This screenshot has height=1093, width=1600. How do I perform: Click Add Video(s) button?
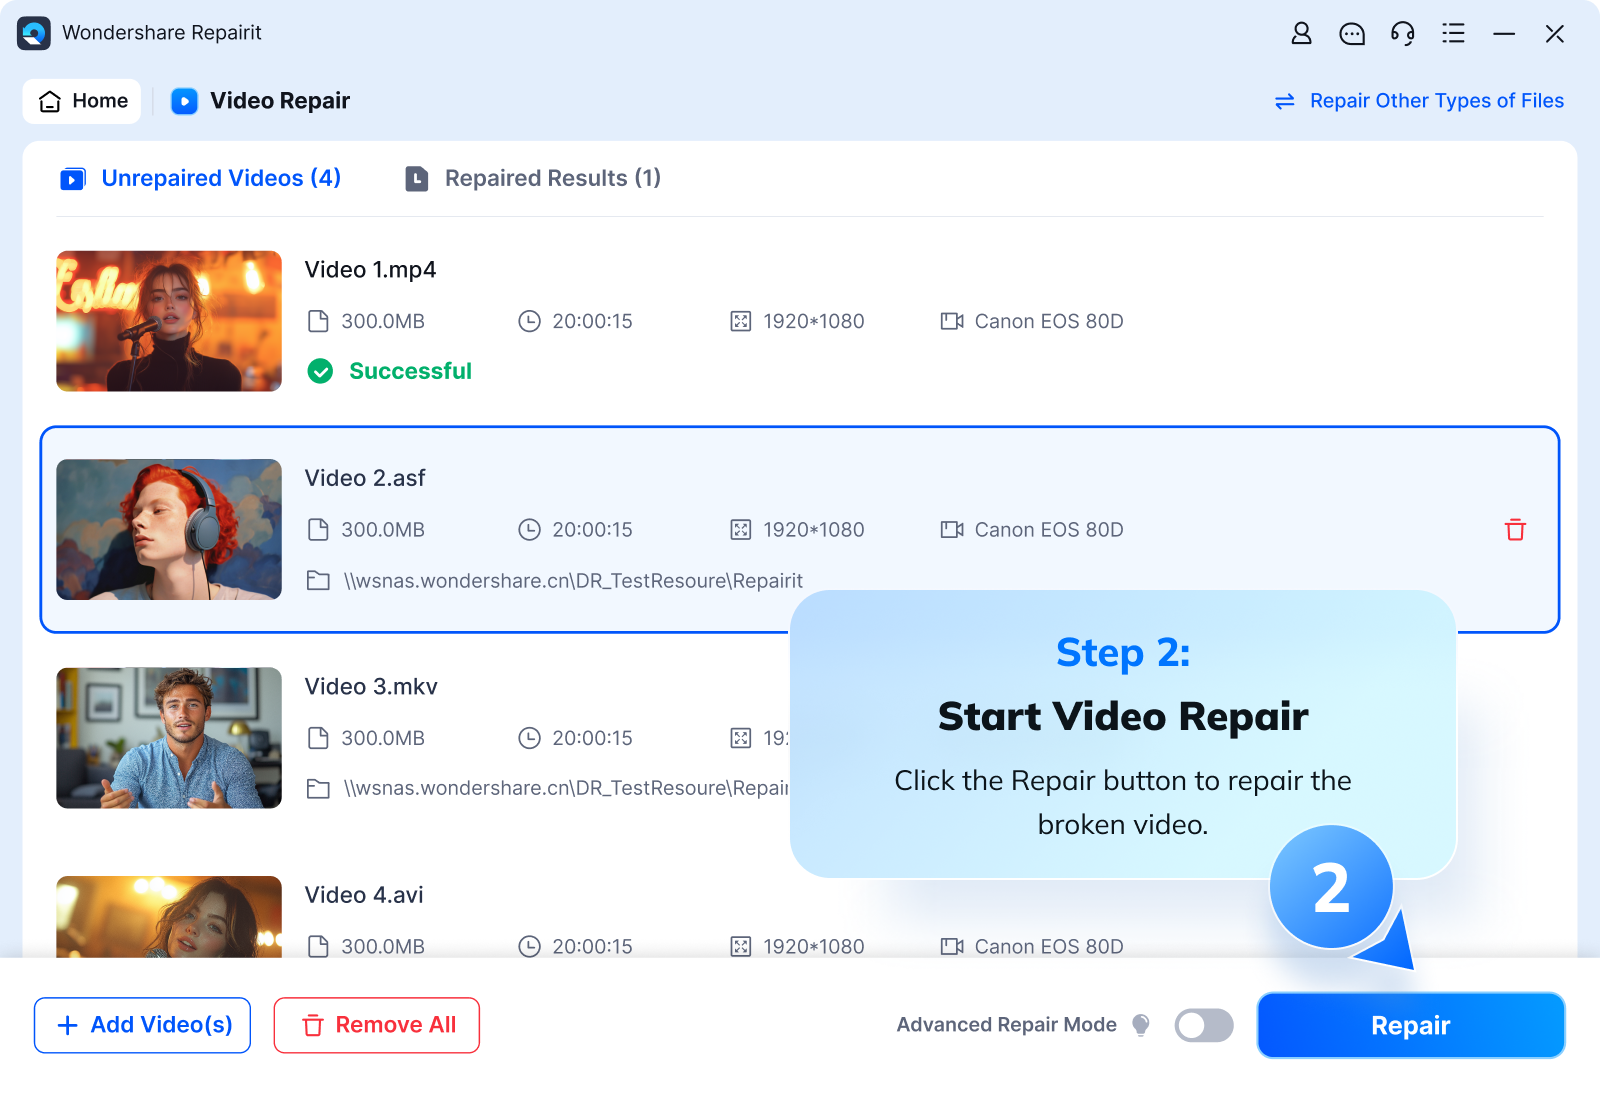[142, 1025]
